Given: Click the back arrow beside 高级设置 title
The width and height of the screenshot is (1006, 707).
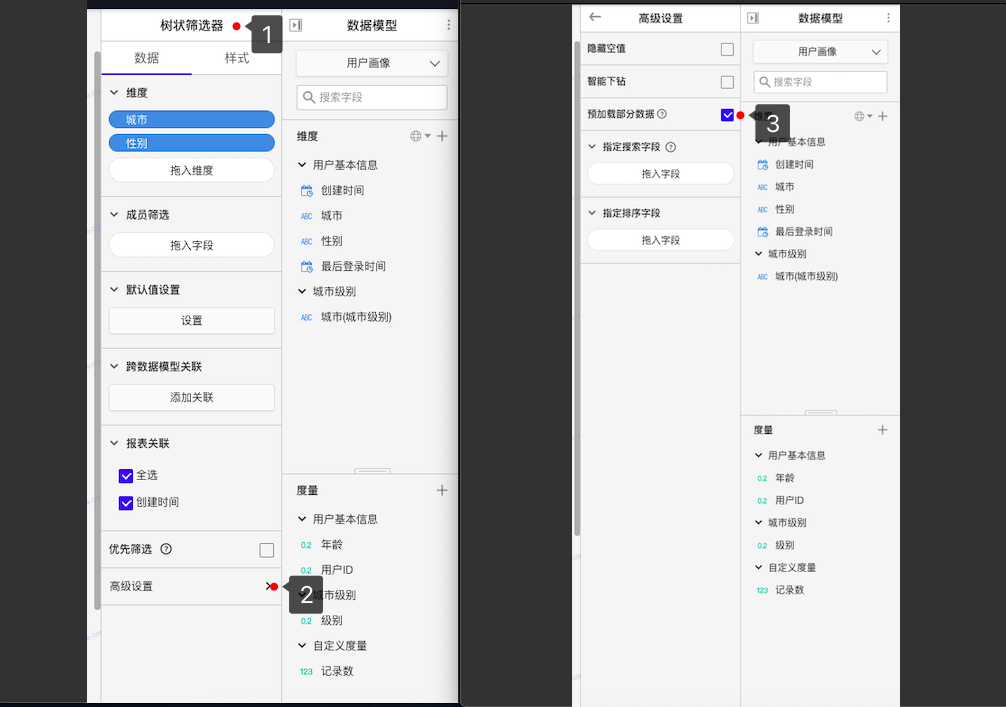Looking at the screenshot, I should point(596,17).
